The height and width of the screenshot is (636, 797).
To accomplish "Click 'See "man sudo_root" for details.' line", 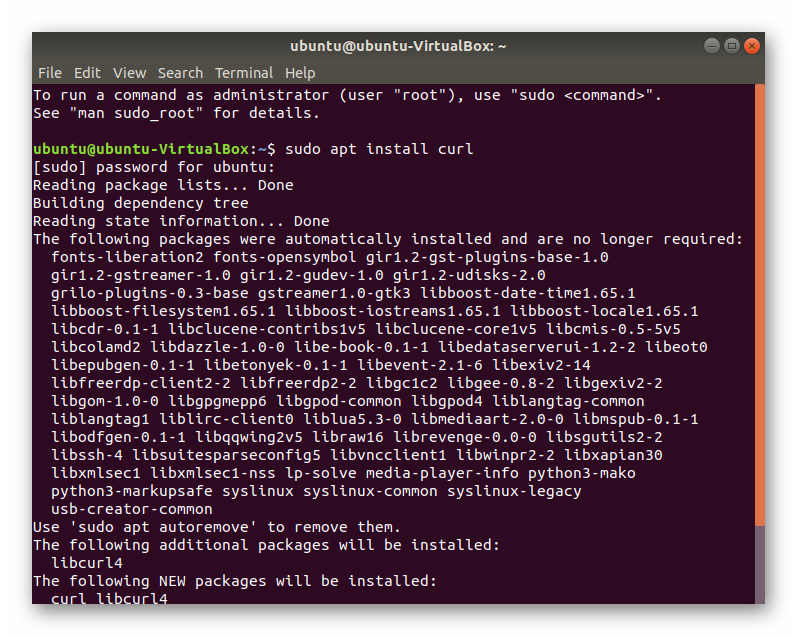I will point(176,113).
